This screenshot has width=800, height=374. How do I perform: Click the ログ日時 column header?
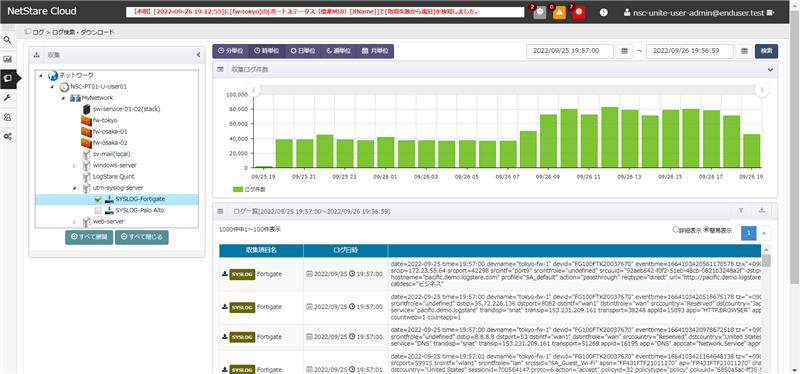tap(345, 251)
